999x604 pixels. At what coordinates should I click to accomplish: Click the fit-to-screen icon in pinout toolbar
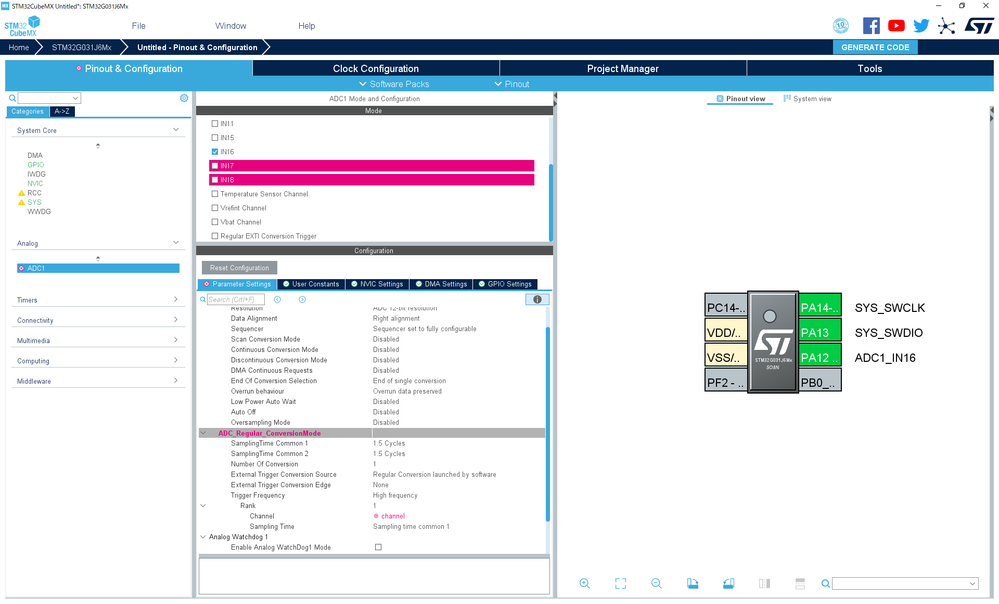point(621,583)
